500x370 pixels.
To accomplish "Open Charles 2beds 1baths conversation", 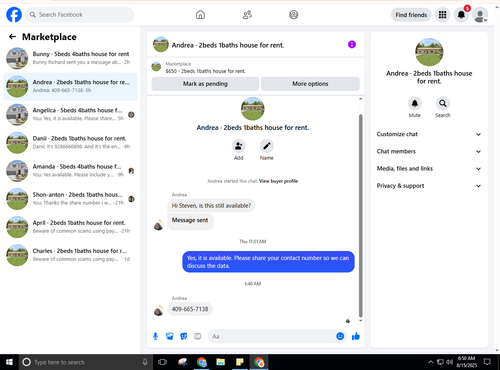I will (x=70, y=255).
